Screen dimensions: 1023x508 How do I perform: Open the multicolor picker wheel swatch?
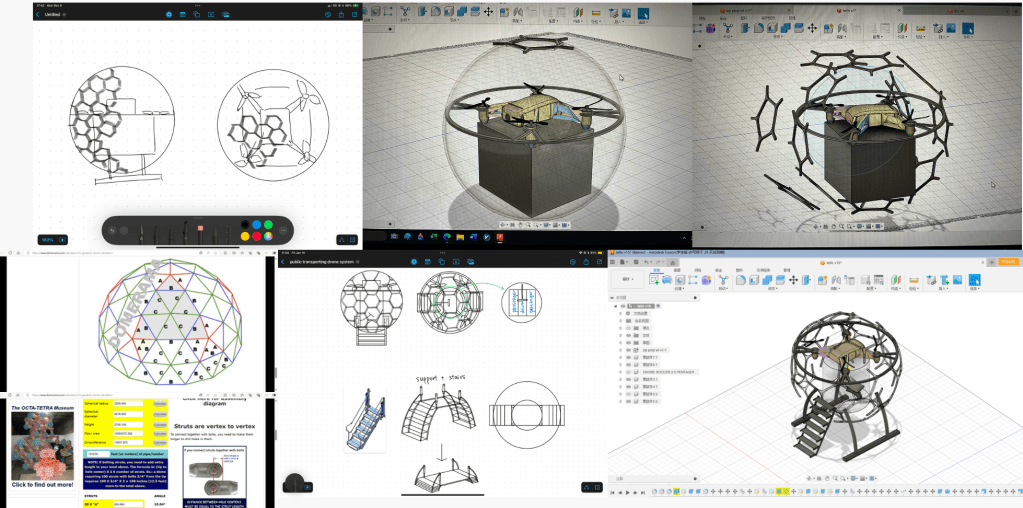pyautogui.click(x=268, y=236)
